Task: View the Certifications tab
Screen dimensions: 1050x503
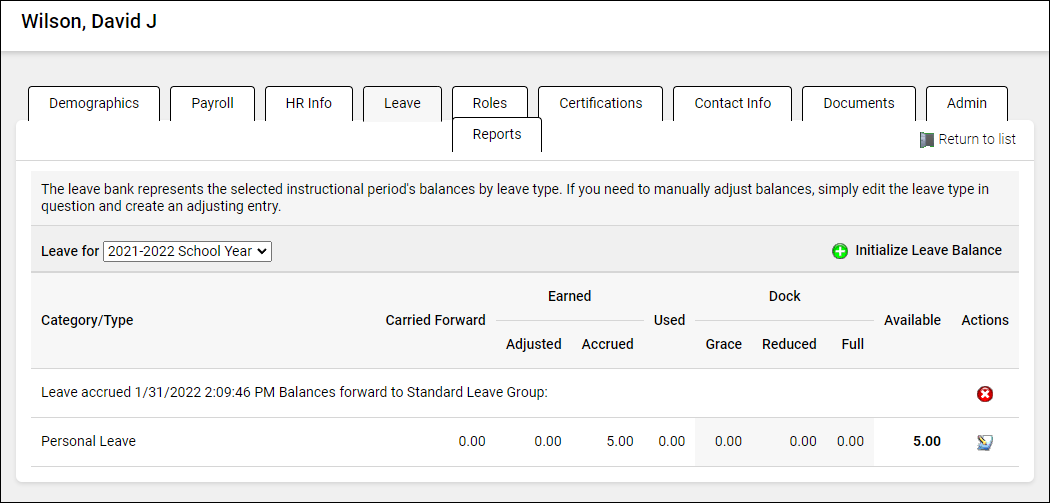Action: pyautogui.click(x=600, y=103)
